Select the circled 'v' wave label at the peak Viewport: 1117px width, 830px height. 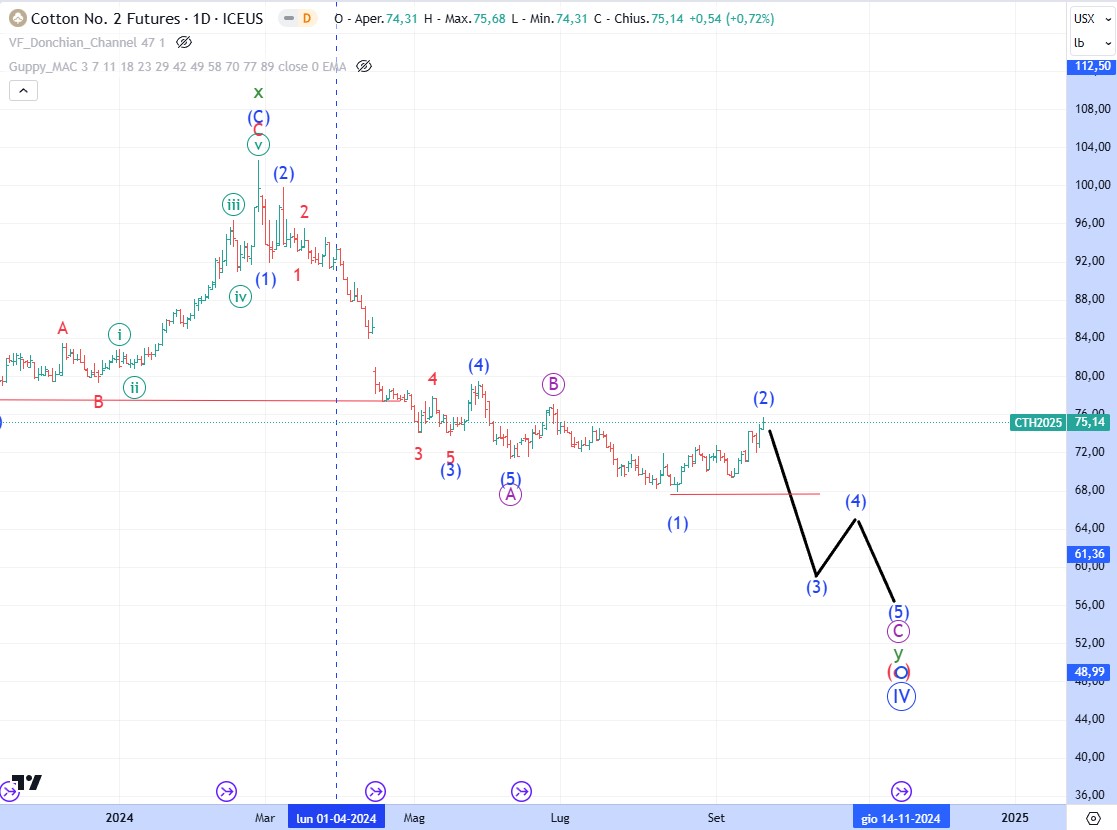259,145
